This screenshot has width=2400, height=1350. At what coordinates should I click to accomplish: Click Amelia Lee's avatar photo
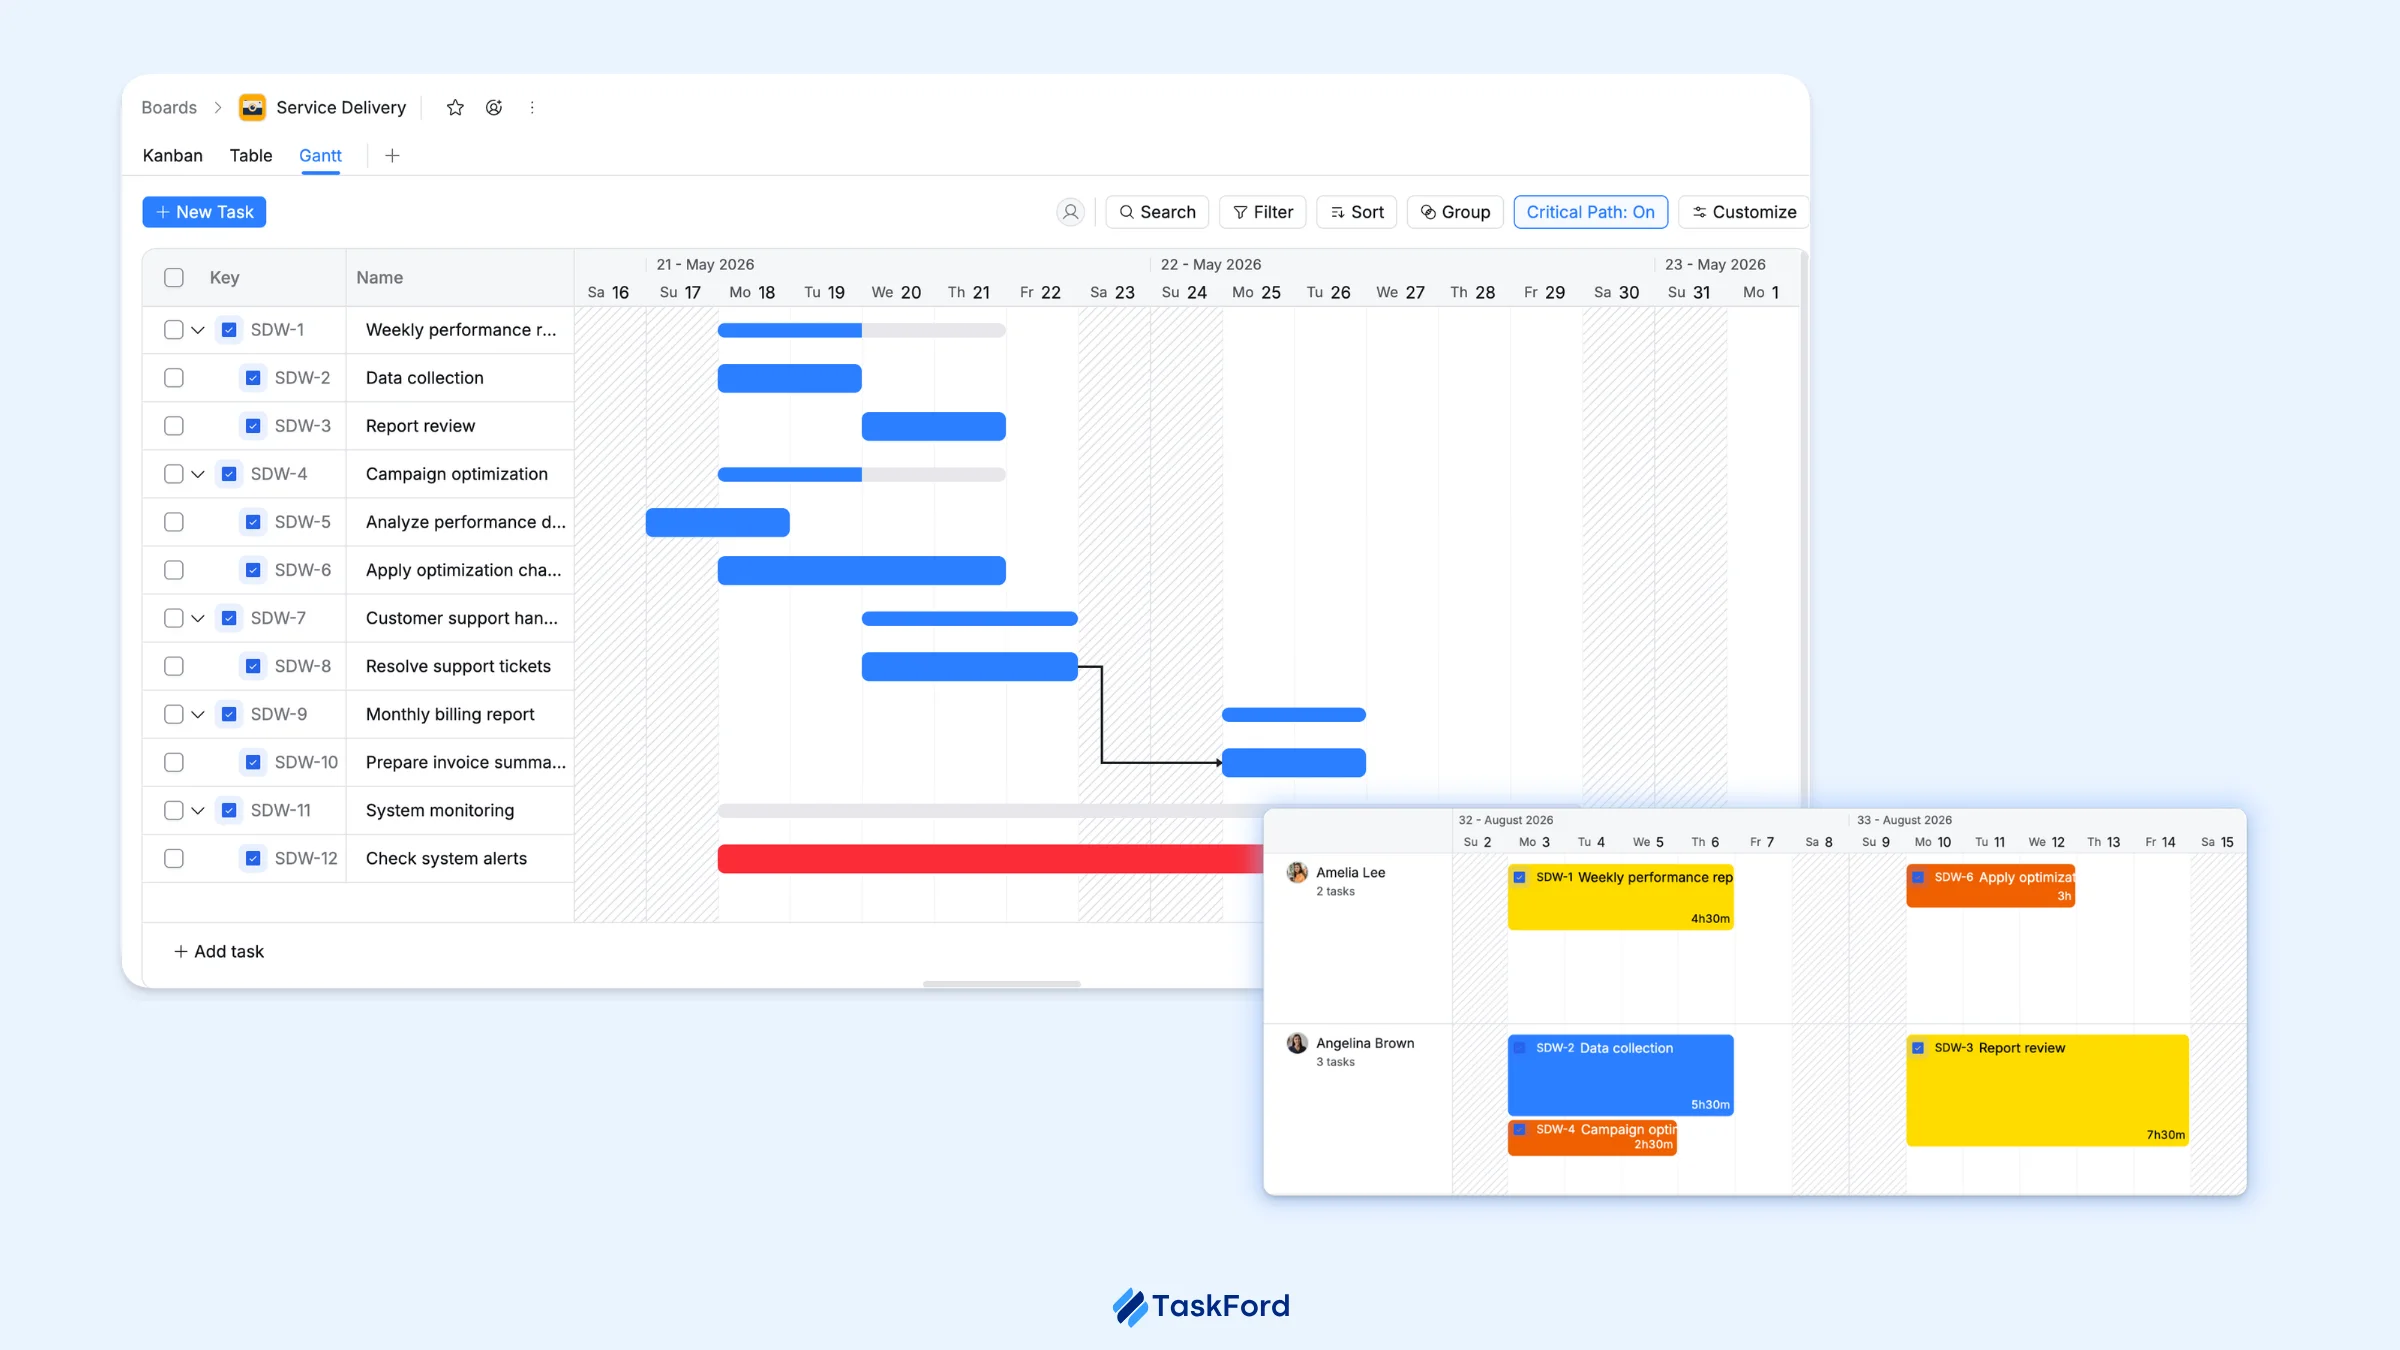click(1297, 873)
